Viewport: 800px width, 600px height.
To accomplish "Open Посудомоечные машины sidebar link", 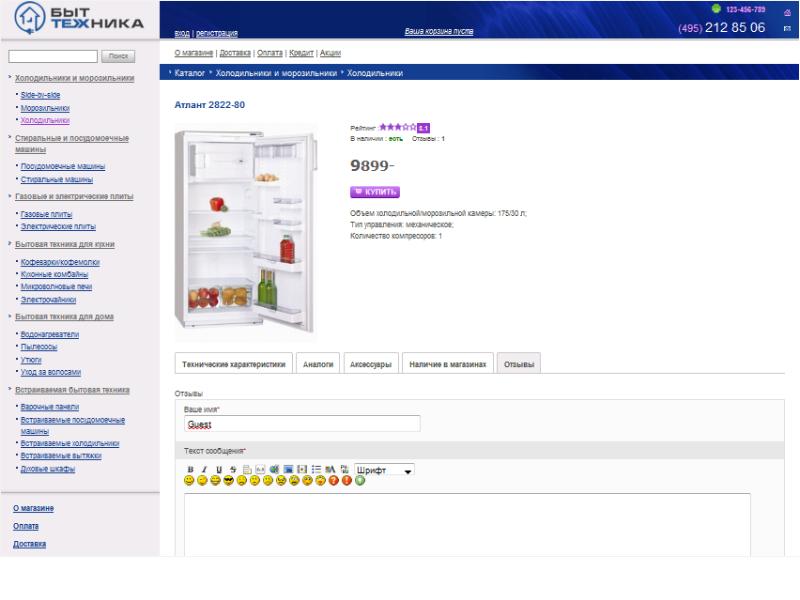I will 63,166.
